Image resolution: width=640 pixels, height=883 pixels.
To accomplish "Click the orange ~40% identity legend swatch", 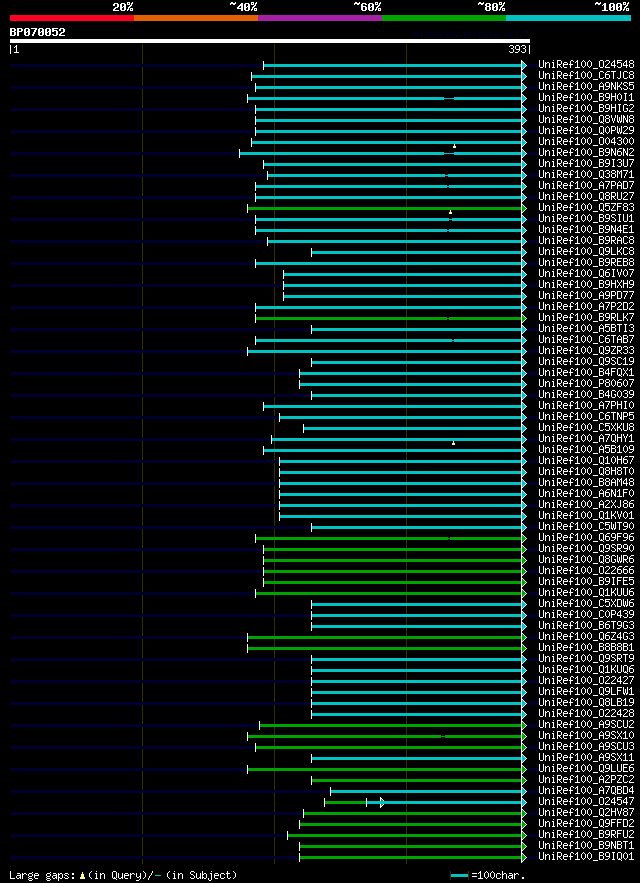I will click(196, 18).
